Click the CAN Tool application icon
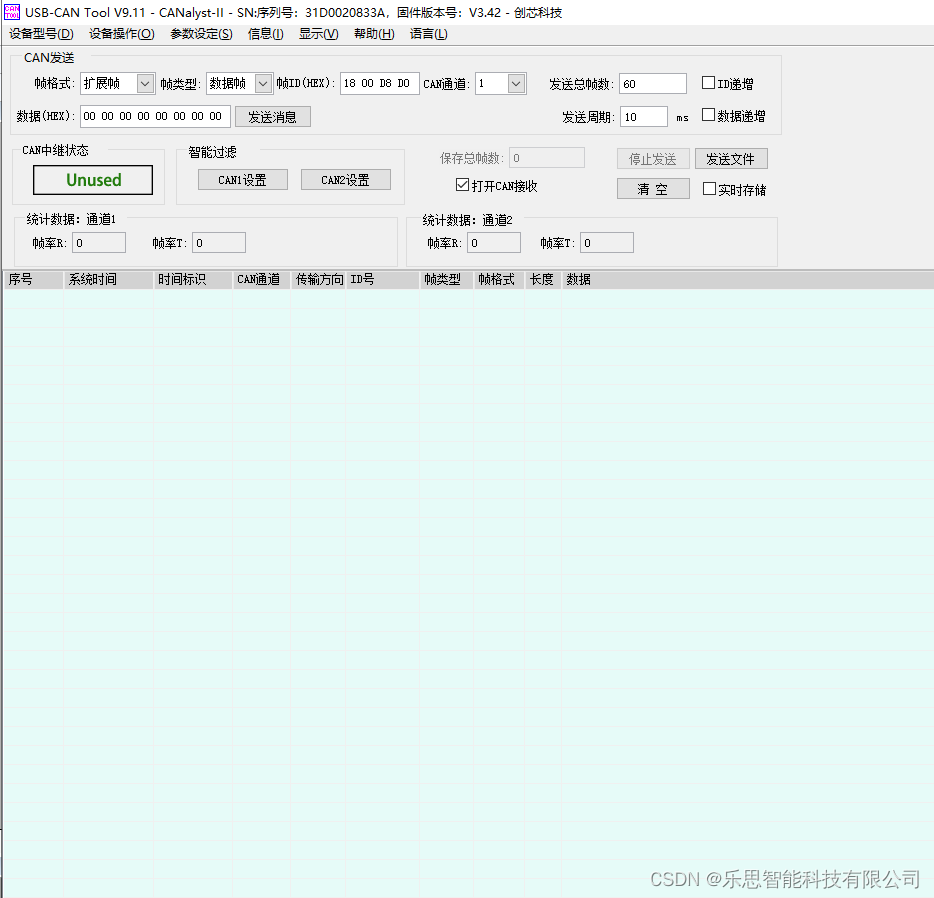 (10, 12)
